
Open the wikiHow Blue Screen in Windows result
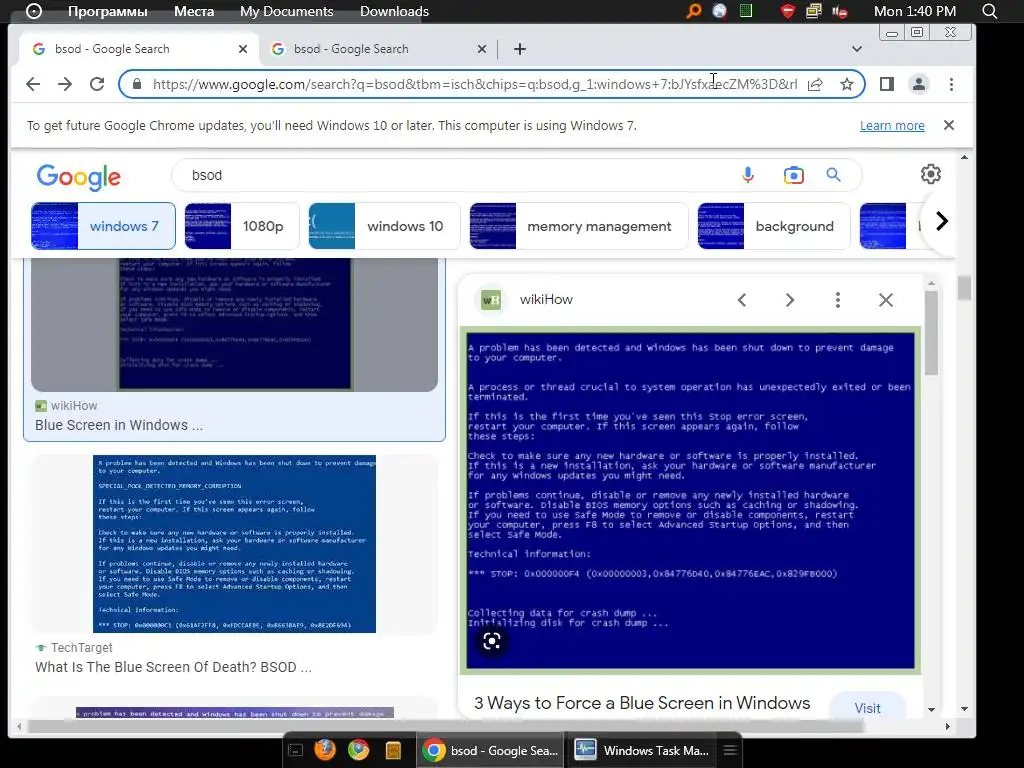click(119, 425)
